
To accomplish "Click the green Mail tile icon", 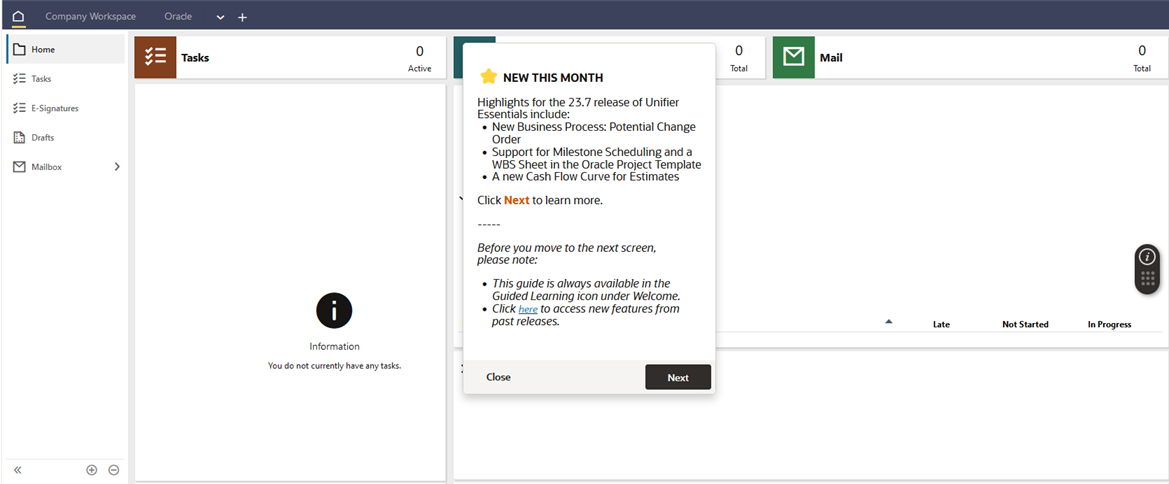I will pos(793,57).
